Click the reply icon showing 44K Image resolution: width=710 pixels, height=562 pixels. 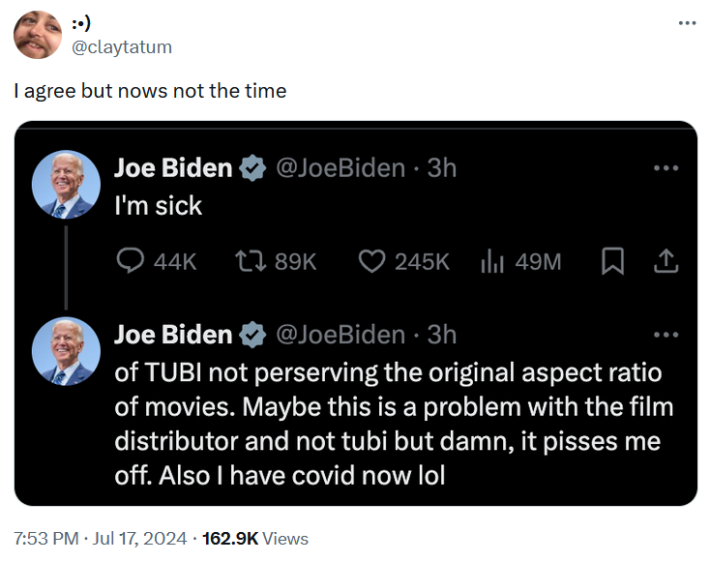[132, 262]
